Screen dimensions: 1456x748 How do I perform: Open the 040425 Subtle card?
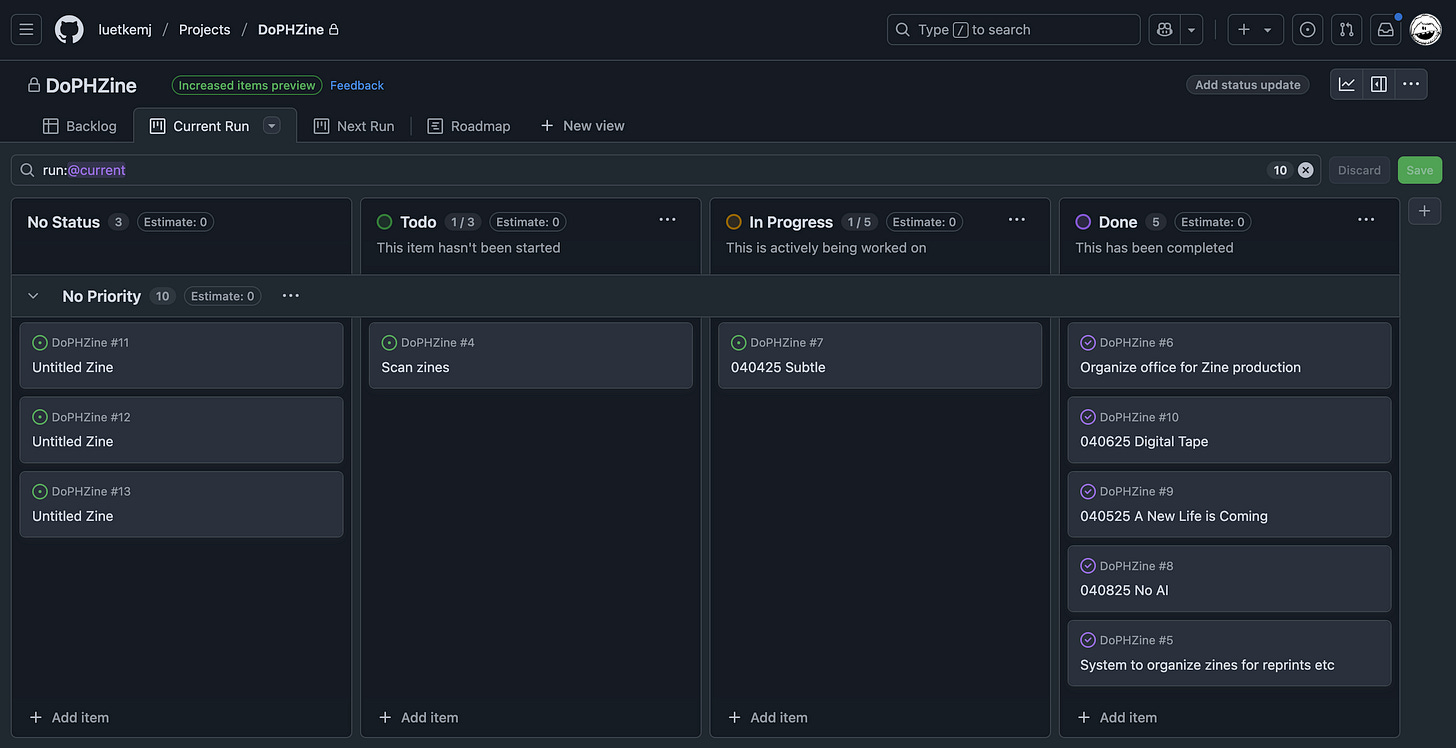(880, 355)
